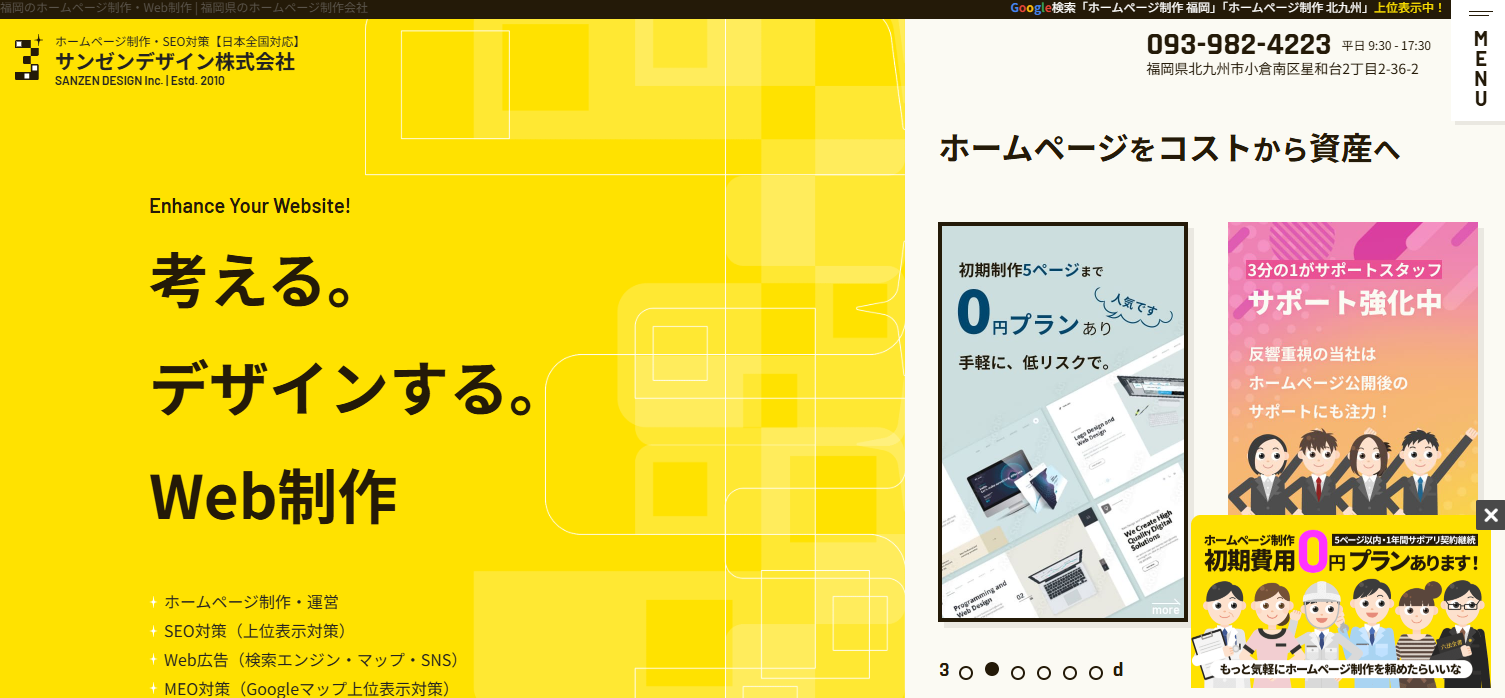Click the Web広告 service list item

click(311, 660)
